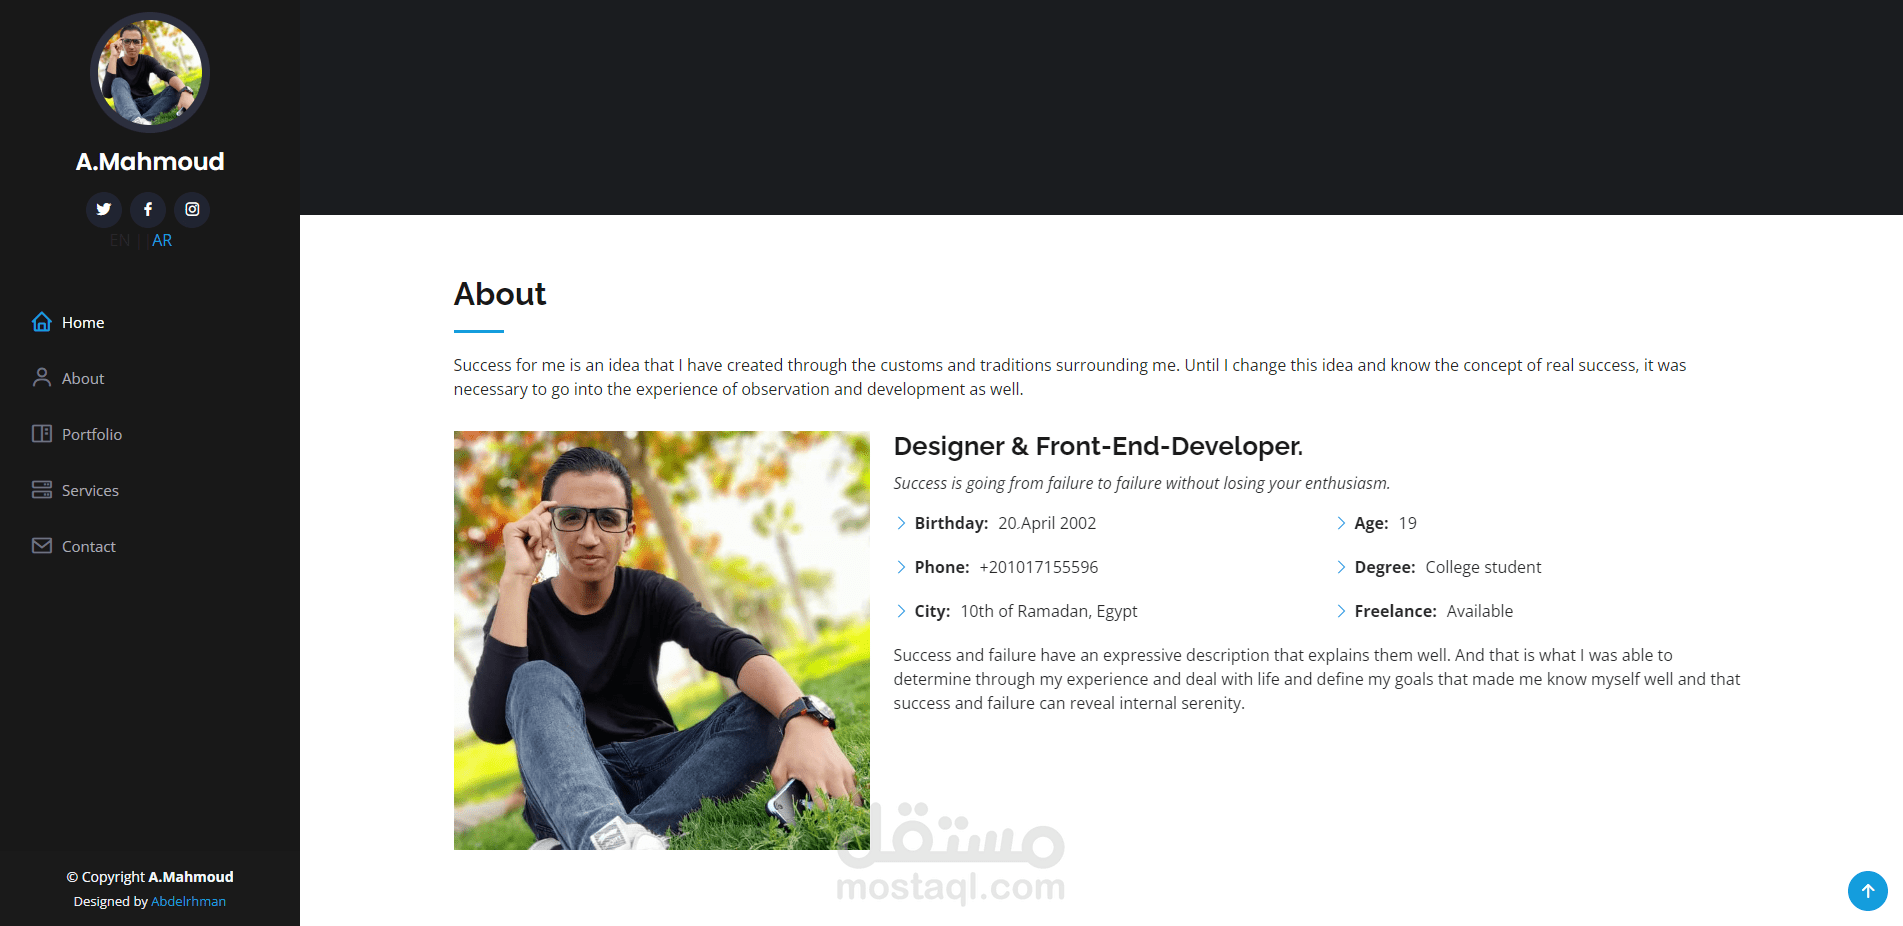Image resolution: width=1903 pixels, height=926 pixels.
Task: Select the Portfolio menu item
Action: pyautogui.click(x=92, y=434)
